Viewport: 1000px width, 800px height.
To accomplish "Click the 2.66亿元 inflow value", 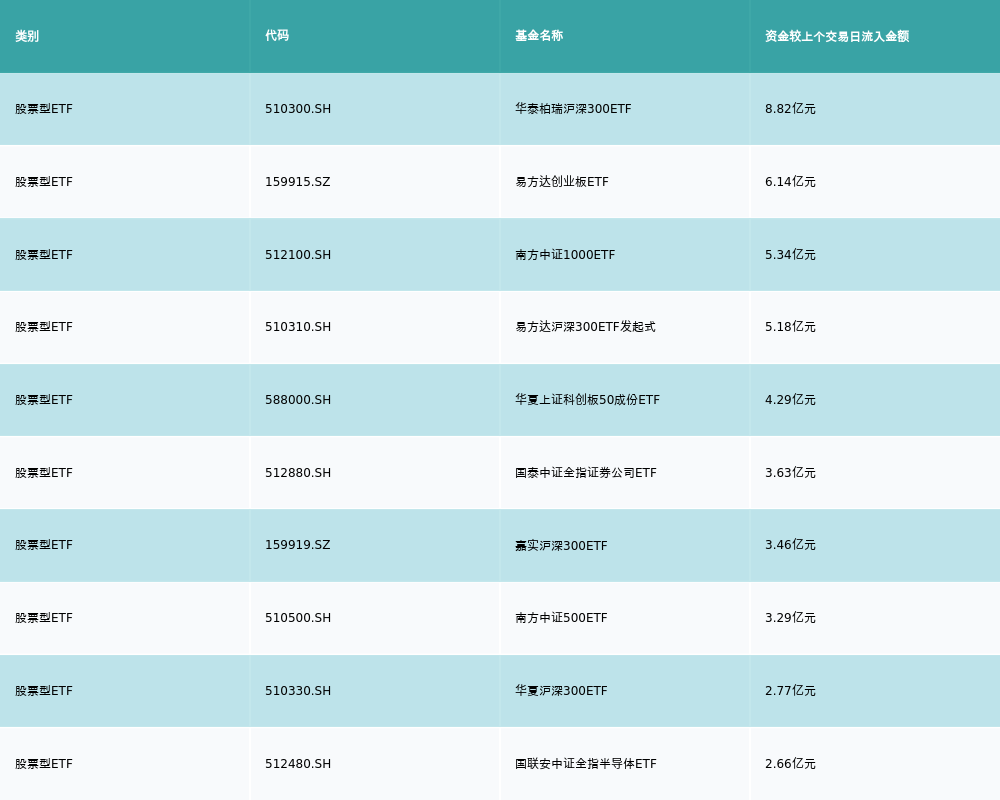I will pos(790,764).
